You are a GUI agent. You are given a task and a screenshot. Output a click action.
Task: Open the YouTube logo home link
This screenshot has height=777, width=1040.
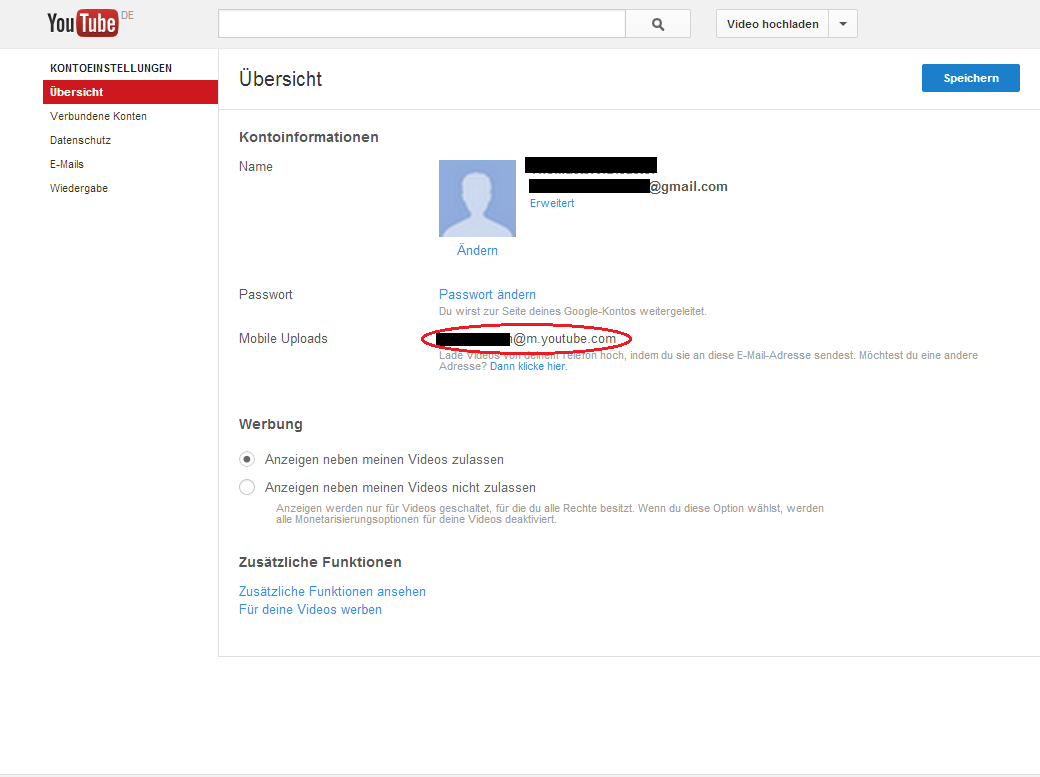[x=82, y=23]
